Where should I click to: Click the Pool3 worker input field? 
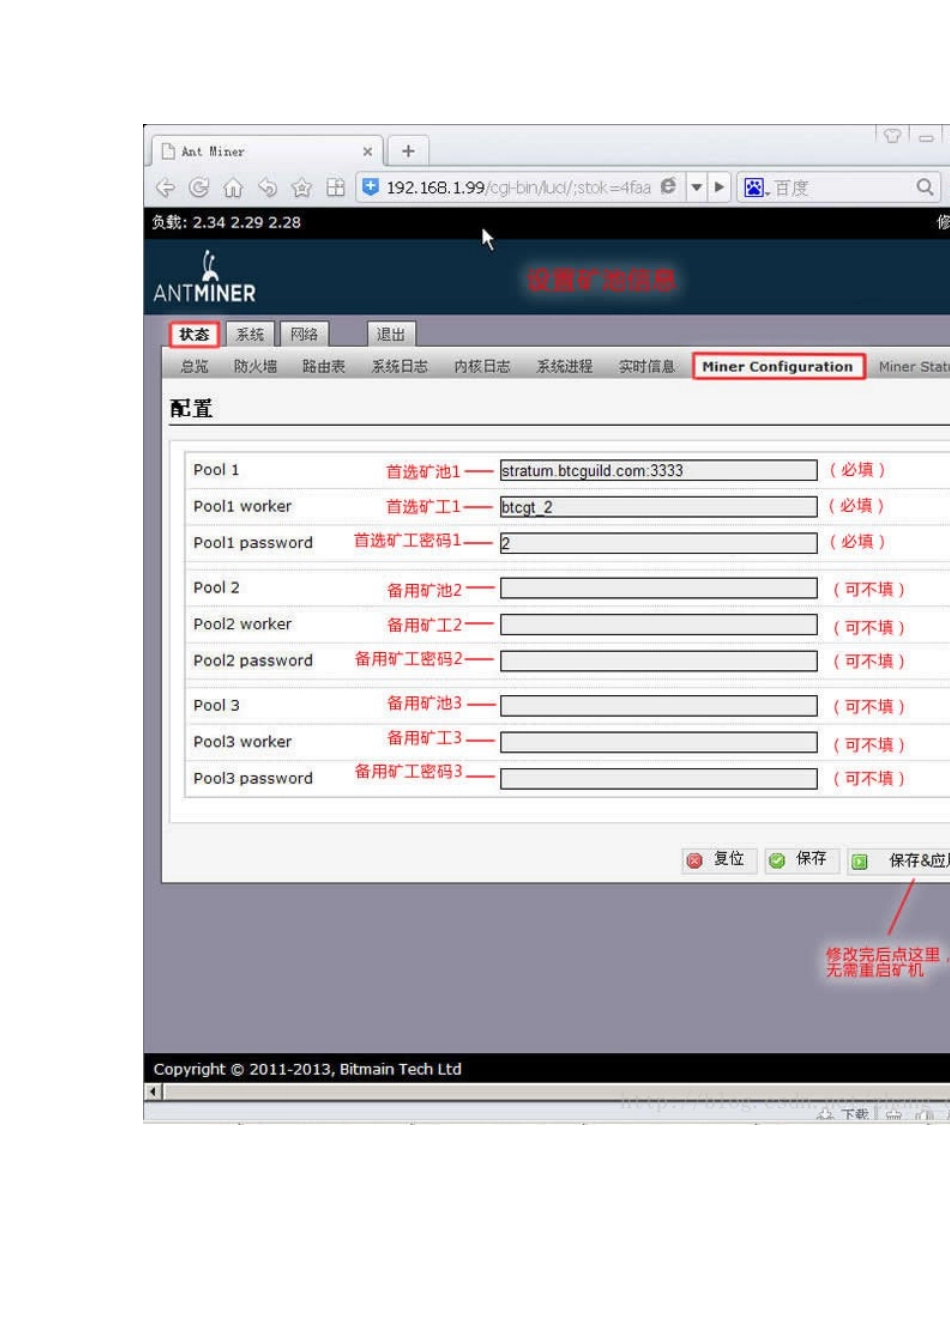point(659,743)
